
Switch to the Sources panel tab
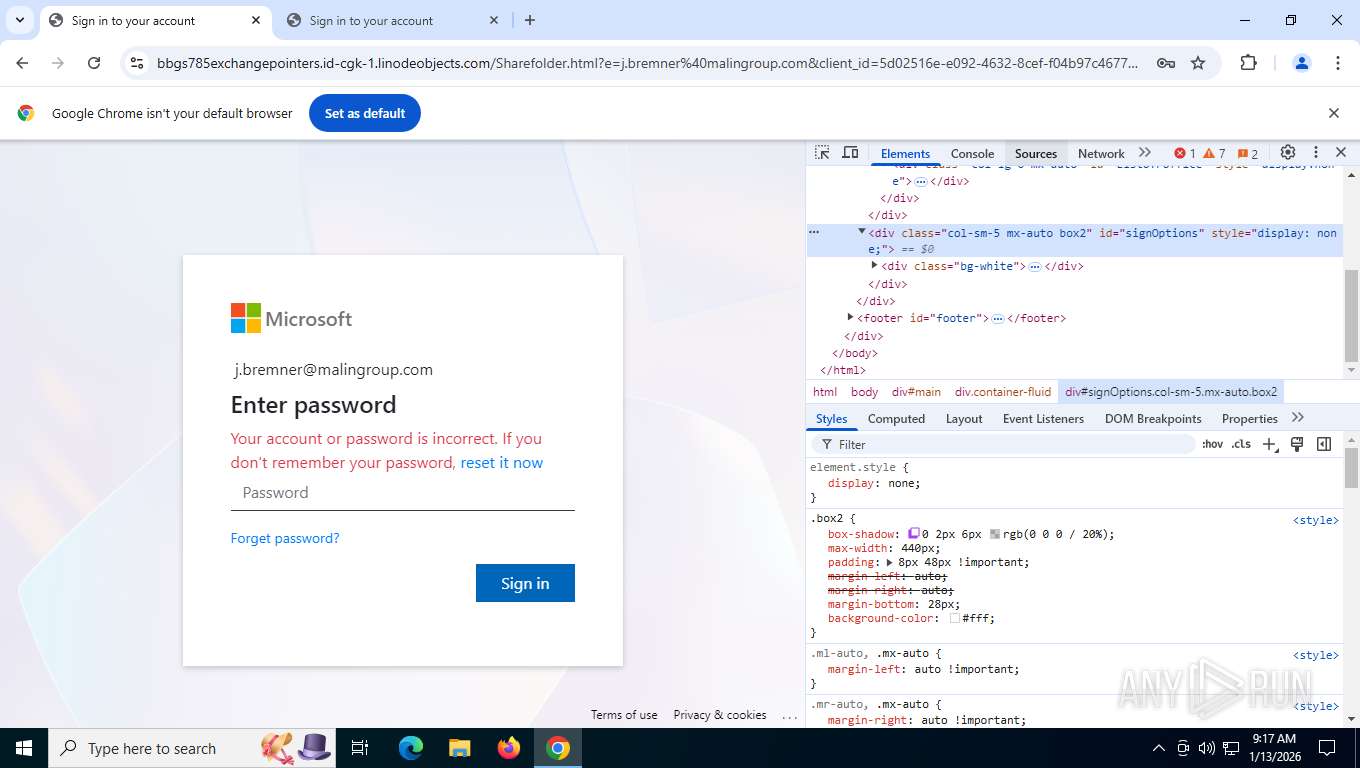(1036, 154)
